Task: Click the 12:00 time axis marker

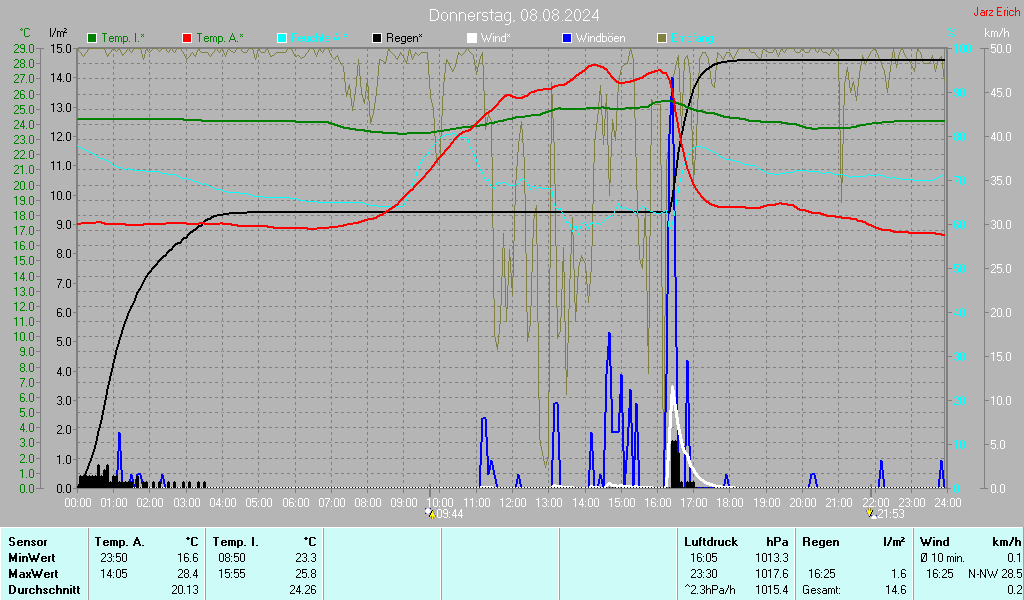Action: (513, 501)
